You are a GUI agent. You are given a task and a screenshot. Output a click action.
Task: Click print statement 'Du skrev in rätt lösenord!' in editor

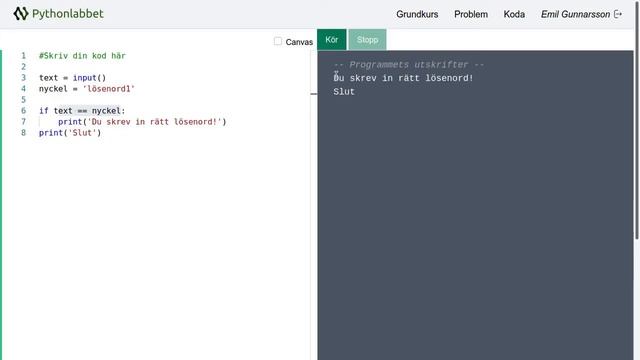pos(142,122)
